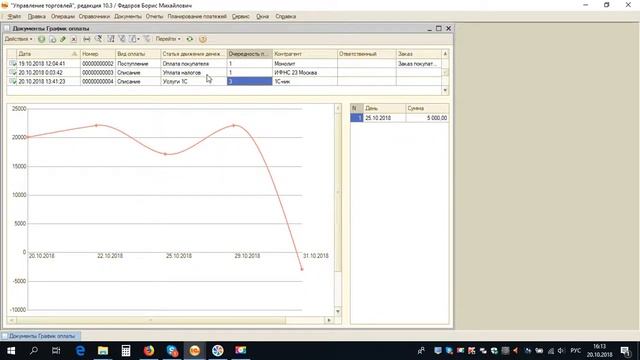Click the green Refresh list icon
Viewport: 640px width, 360px height.
(190, 39)
